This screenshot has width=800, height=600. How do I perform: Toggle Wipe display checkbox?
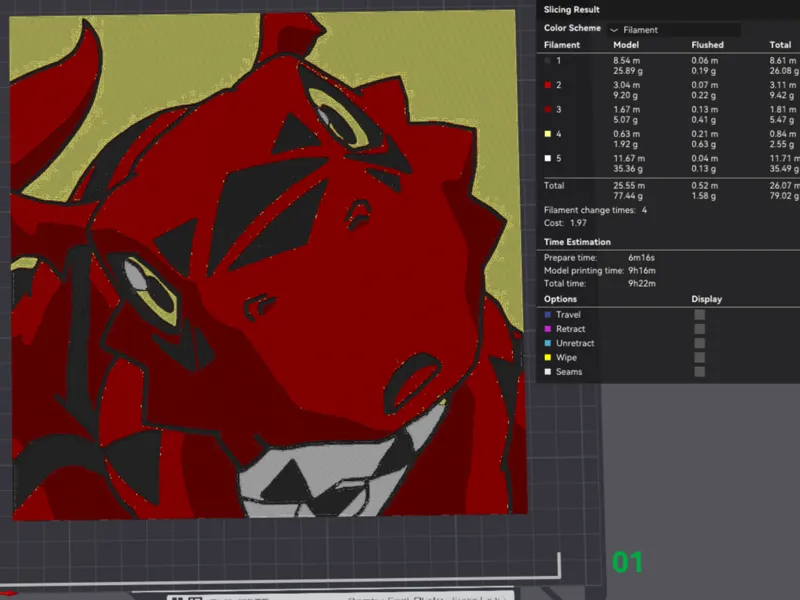[699, 358]
